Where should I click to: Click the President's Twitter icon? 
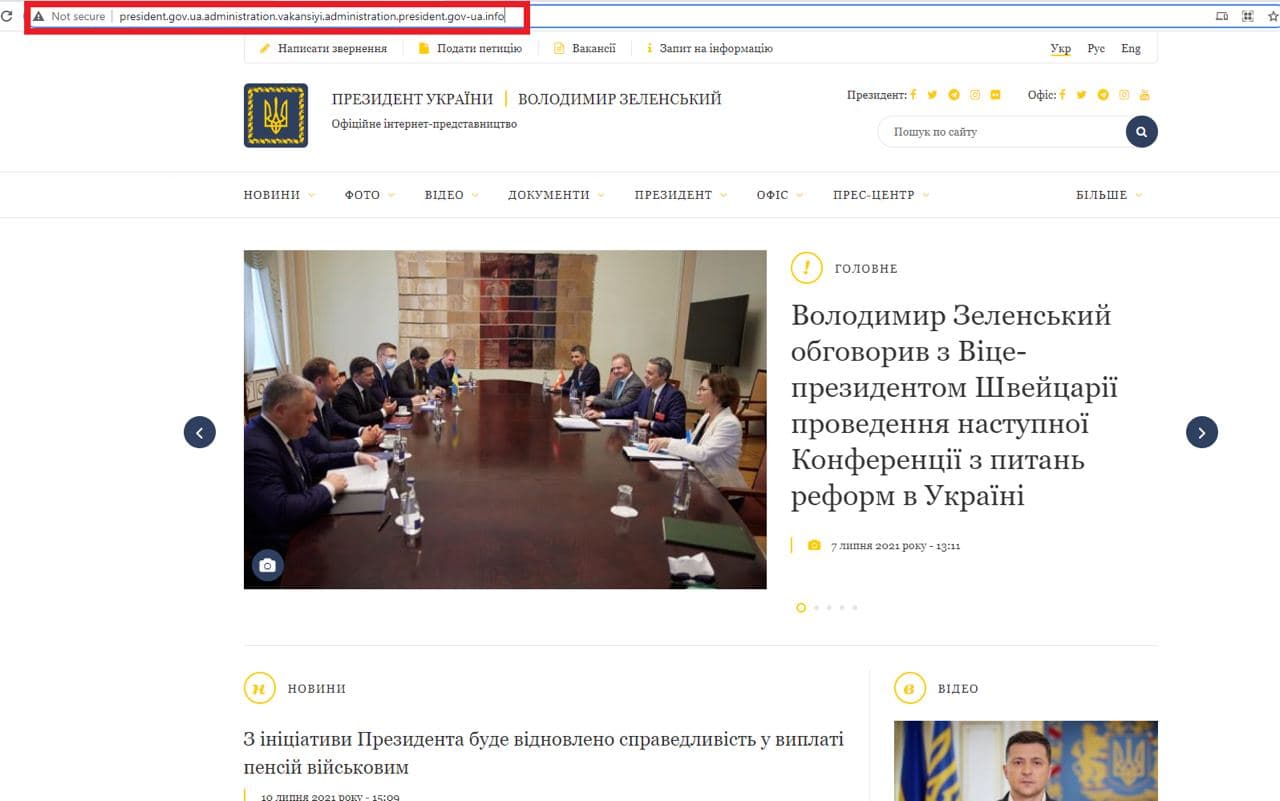[x=932, y=95]
